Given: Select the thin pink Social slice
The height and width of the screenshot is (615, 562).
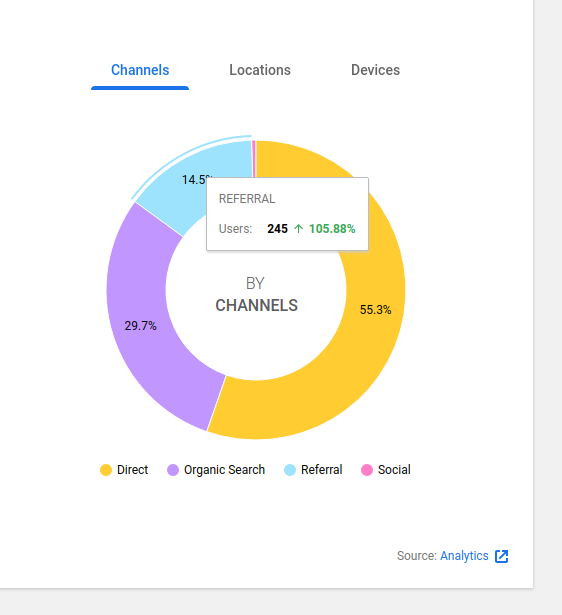Looking at the screenshot, I should pyautogui.click(x=254, y=159).
